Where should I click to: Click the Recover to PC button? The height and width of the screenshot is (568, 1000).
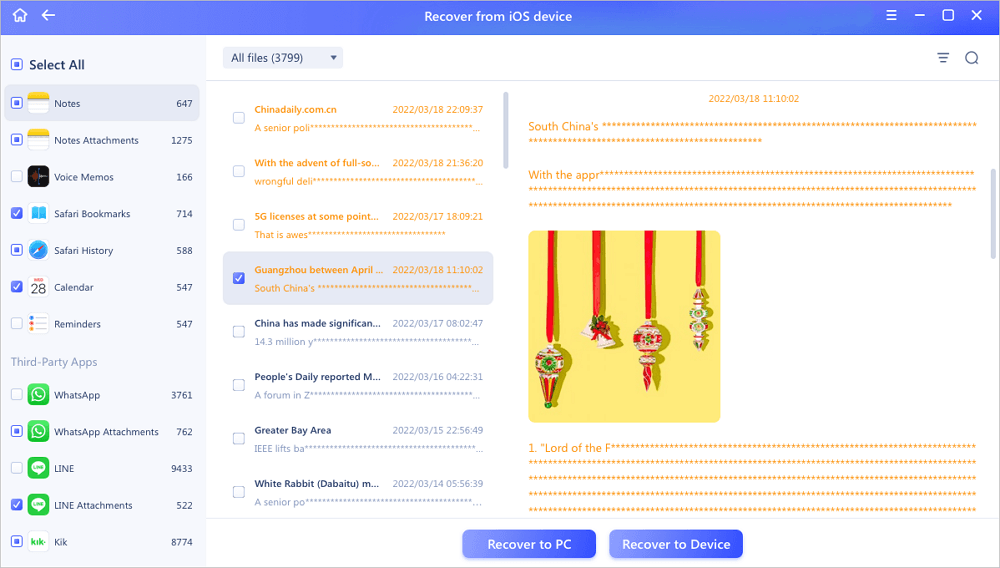529,544
